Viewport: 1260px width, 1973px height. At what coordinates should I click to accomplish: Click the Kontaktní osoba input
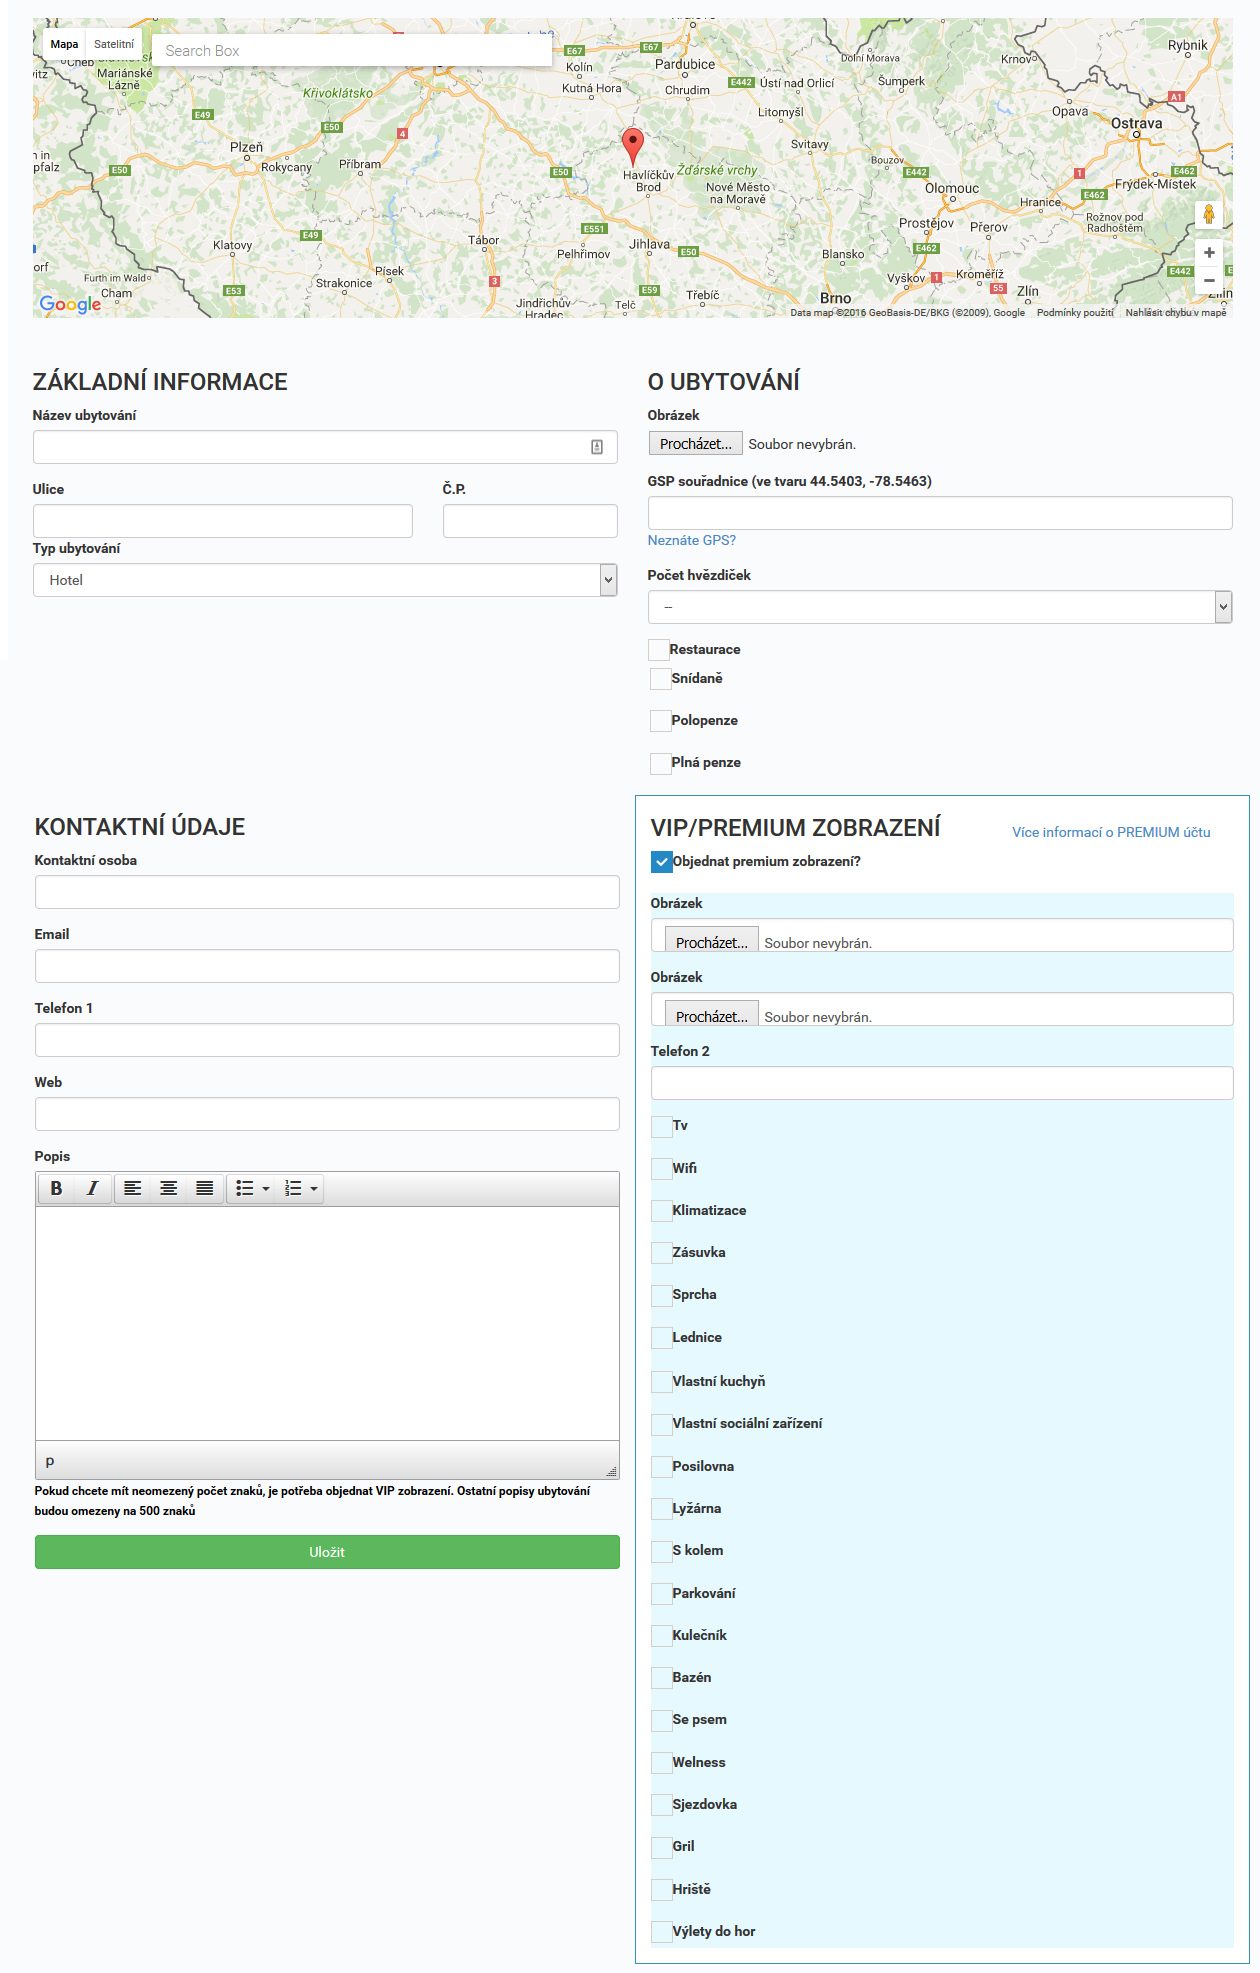pos(327,892)
